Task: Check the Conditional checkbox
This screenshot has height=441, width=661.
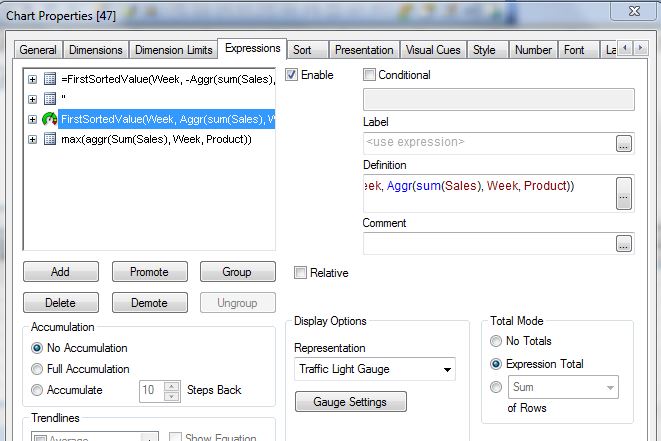Action: tap(369, 75)
